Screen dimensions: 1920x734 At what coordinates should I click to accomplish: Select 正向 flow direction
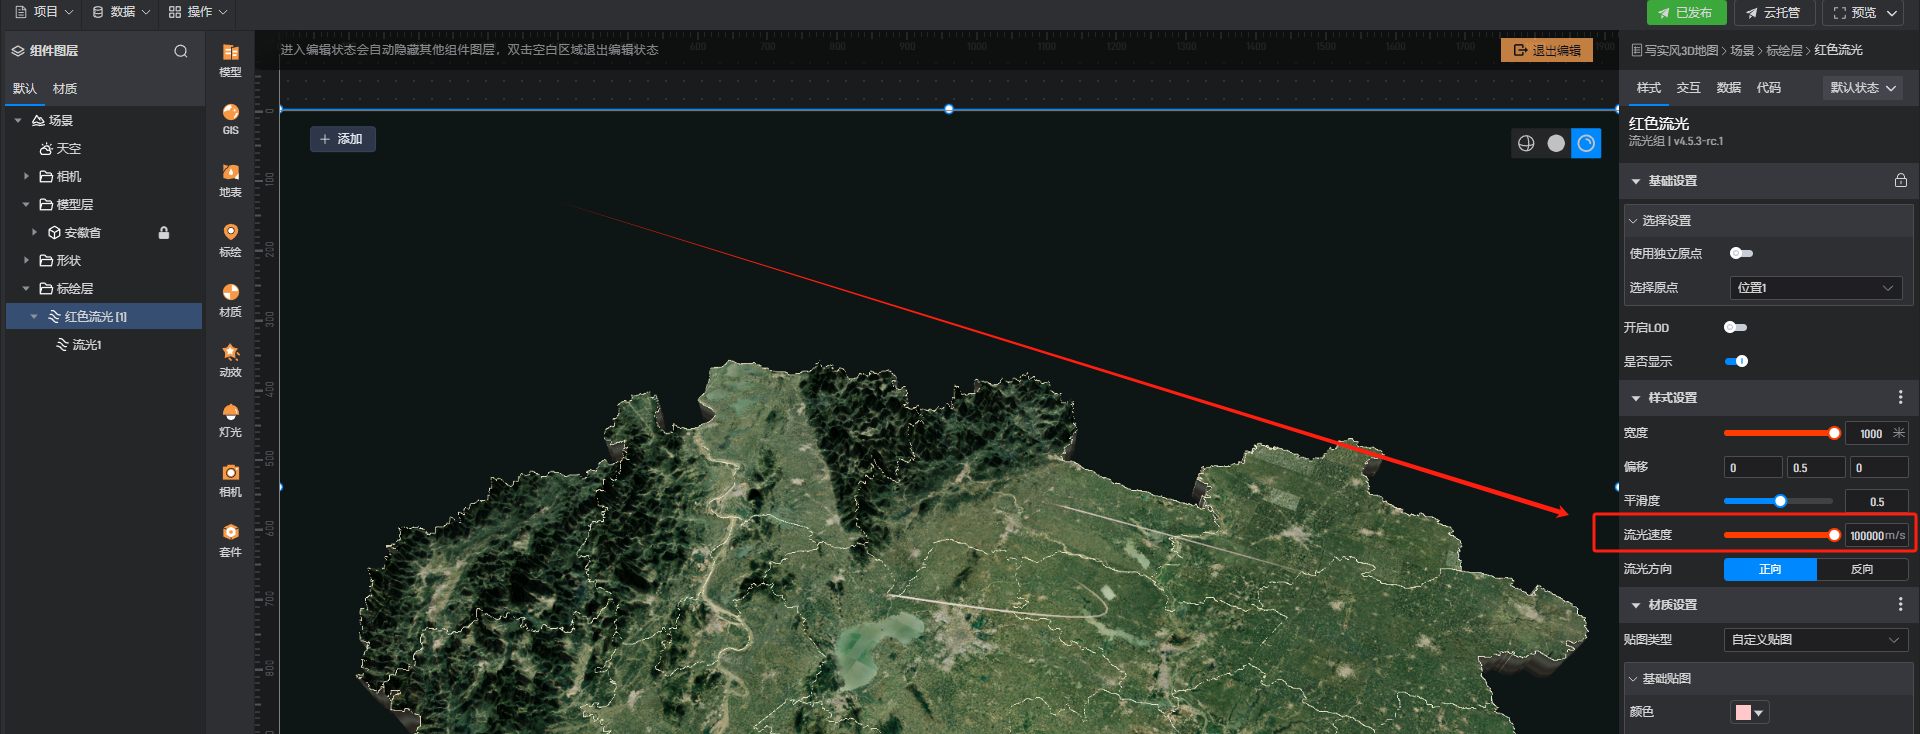pos(1770,569)
